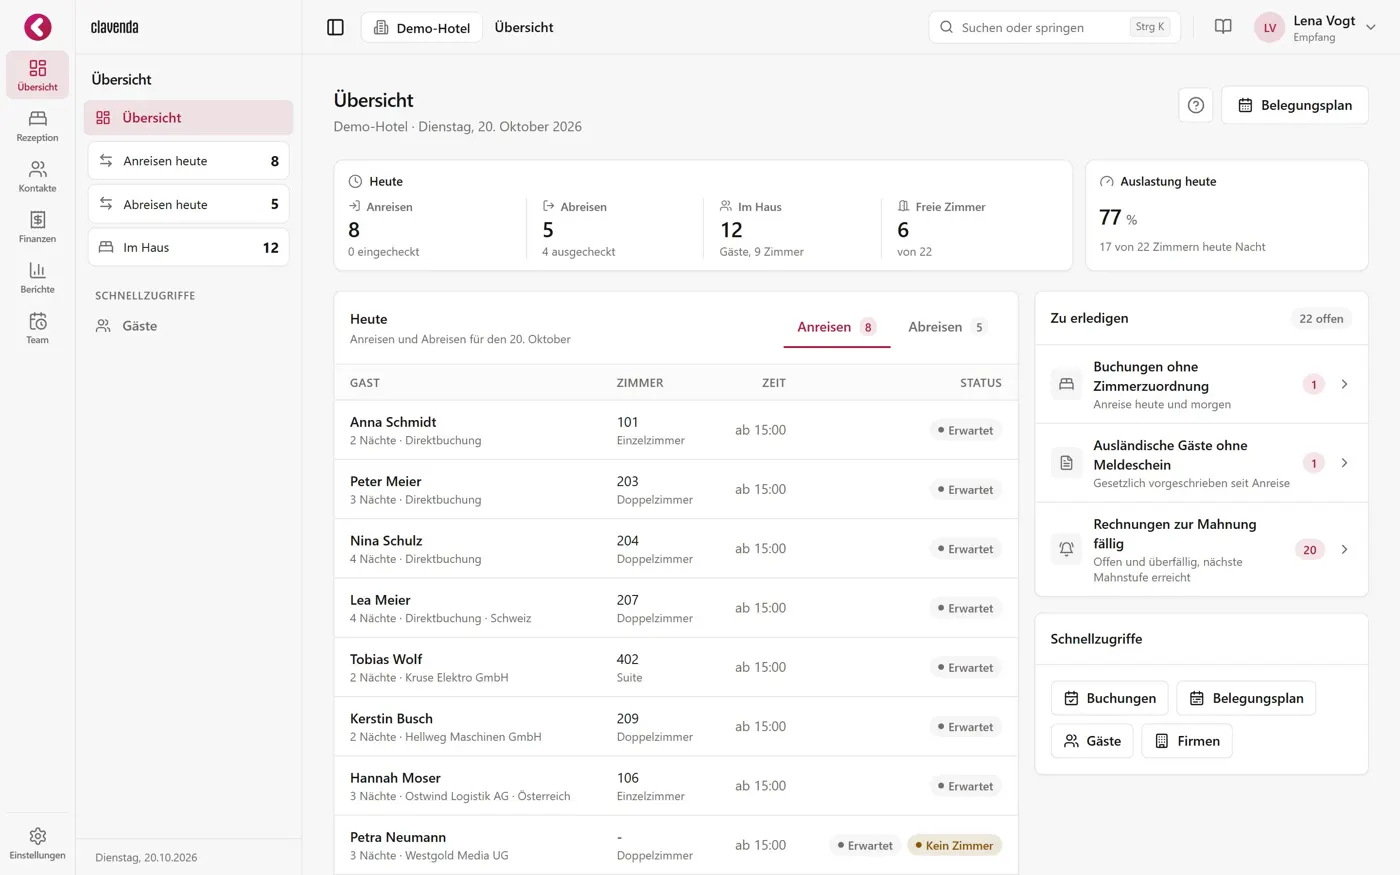Viewport: 1400px width, 875px height.
Task: Select Im Haus menu entry
Action: tap(189, 247)
